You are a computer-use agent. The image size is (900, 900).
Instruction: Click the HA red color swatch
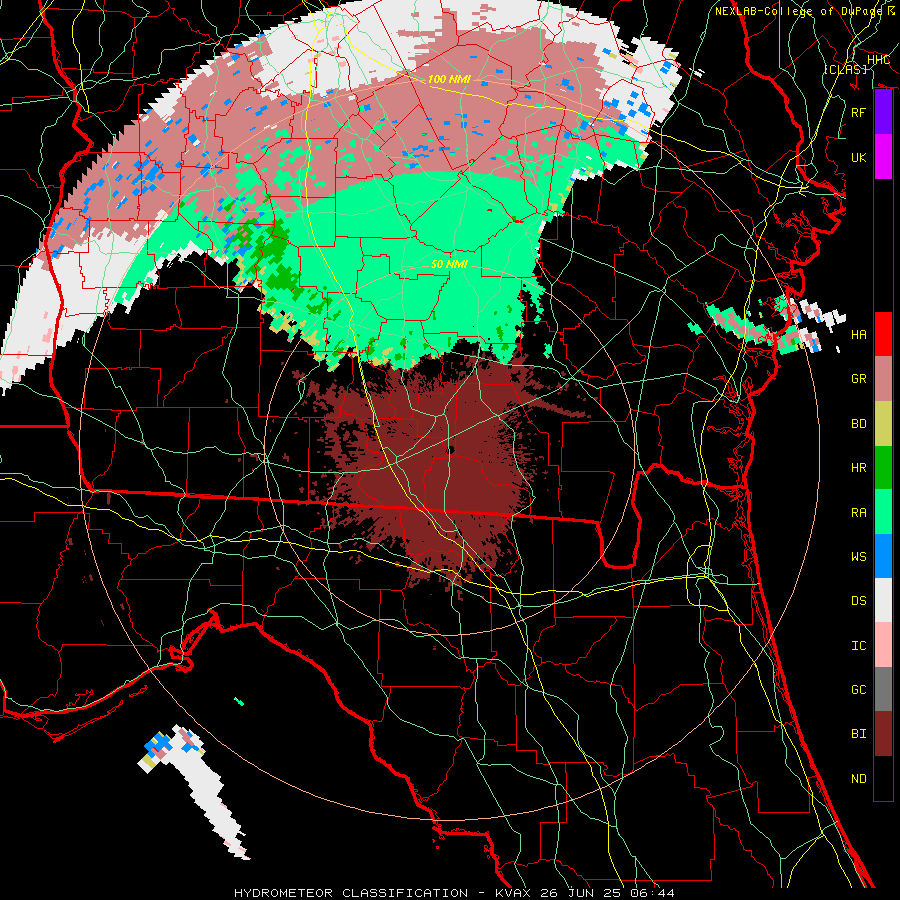[883, 334]
